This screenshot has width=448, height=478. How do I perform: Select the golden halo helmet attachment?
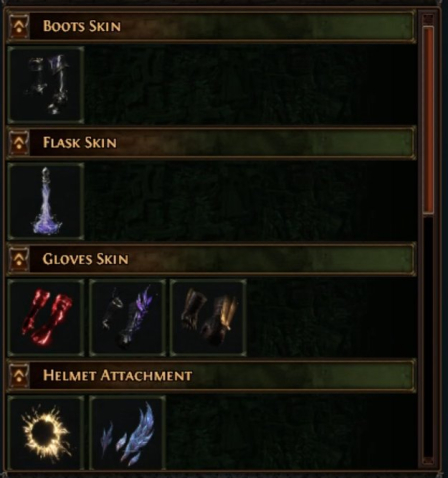[46, 433]
